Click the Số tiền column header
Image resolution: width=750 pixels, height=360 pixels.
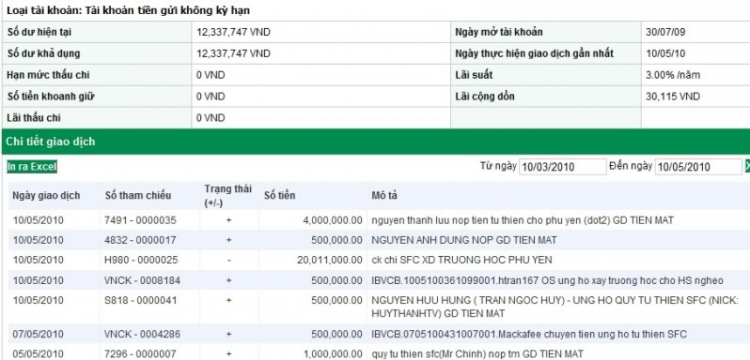point(280,196)
